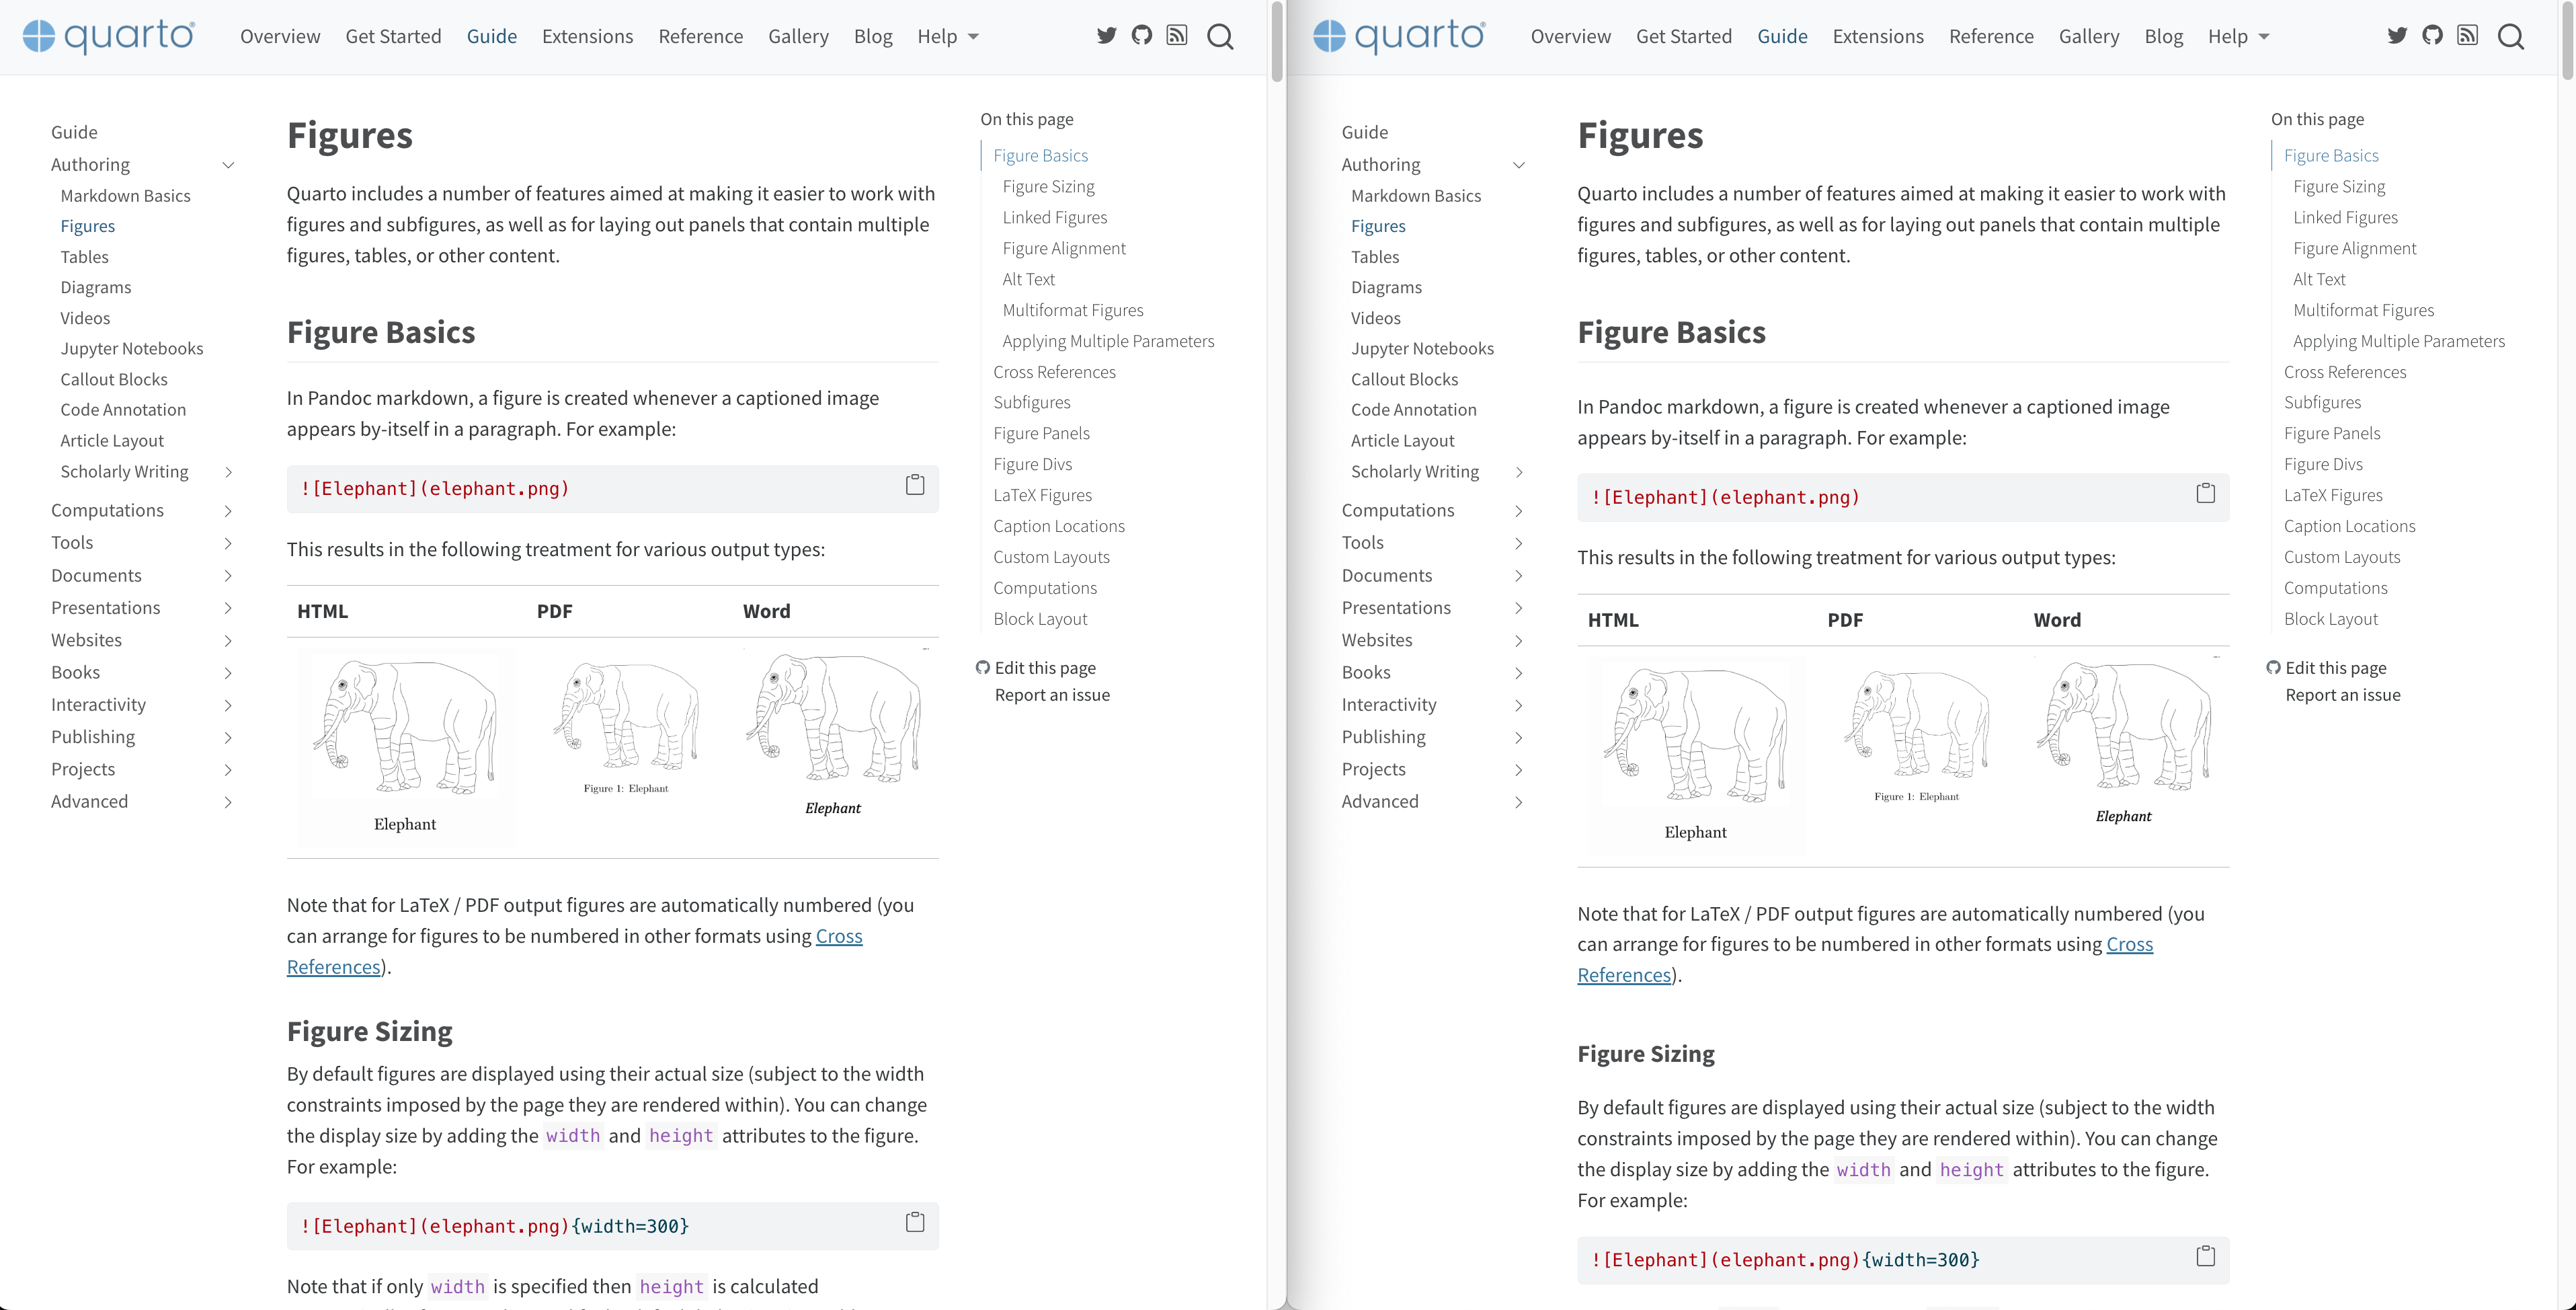Expand the Presentations chevron in right window sidebar
Viewport: 2576px width, 1310px height.
(1519, 608)
